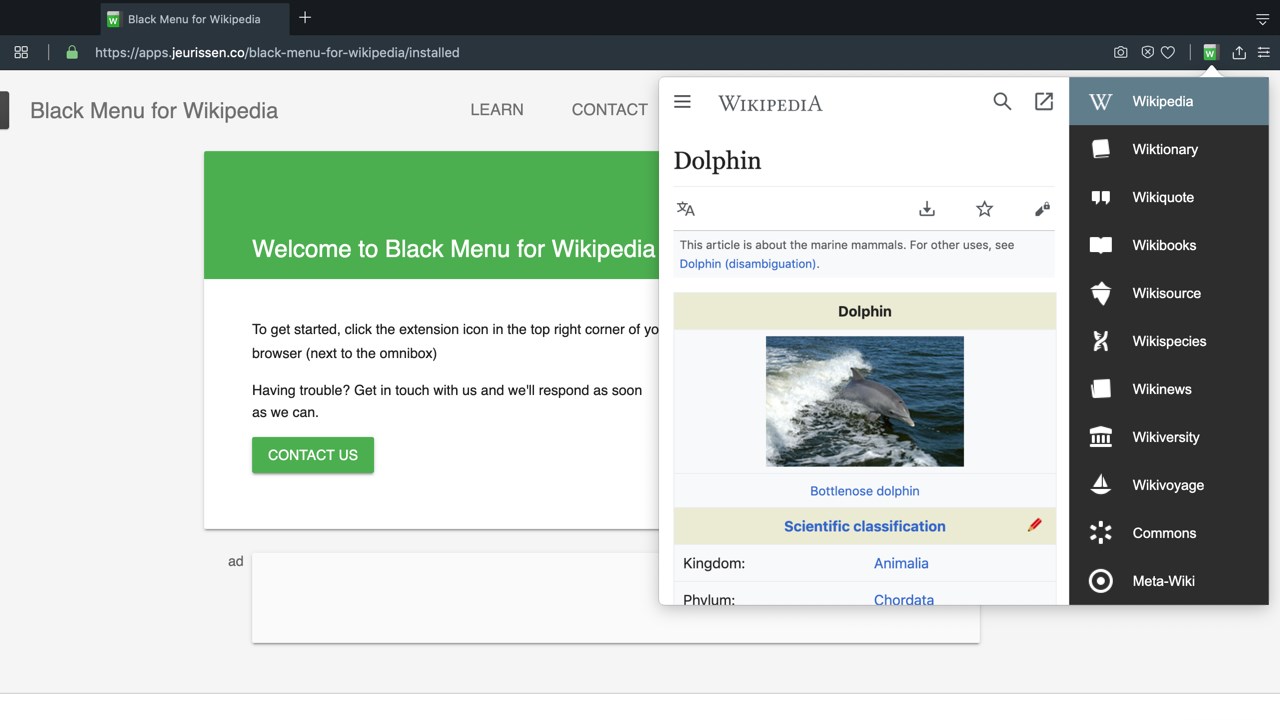Click the Wikipedia W icon in sidebar
The image size is (1280, 720).
tap(1101, 101)
